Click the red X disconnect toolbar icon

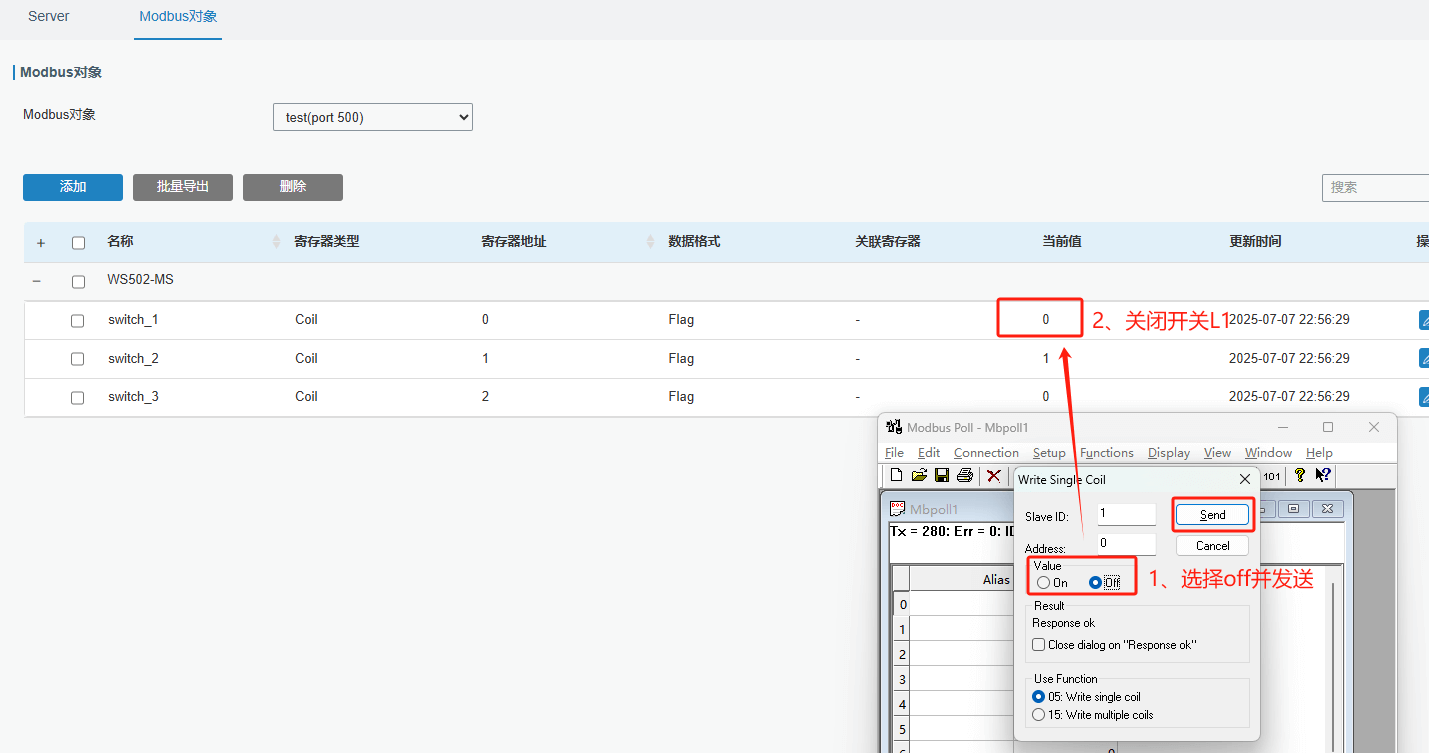pyautogui.click(x=993, y=476)
